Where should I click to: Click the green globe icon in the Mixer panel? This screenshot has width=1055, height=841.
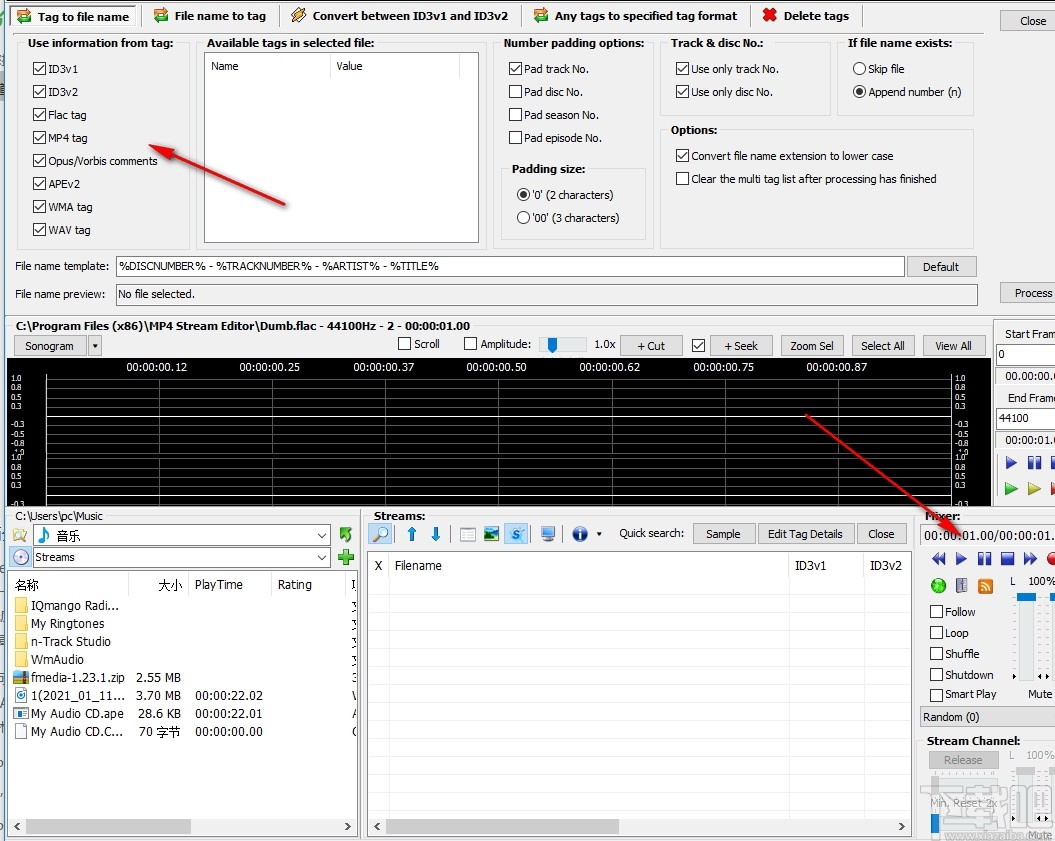pos(938,585)
